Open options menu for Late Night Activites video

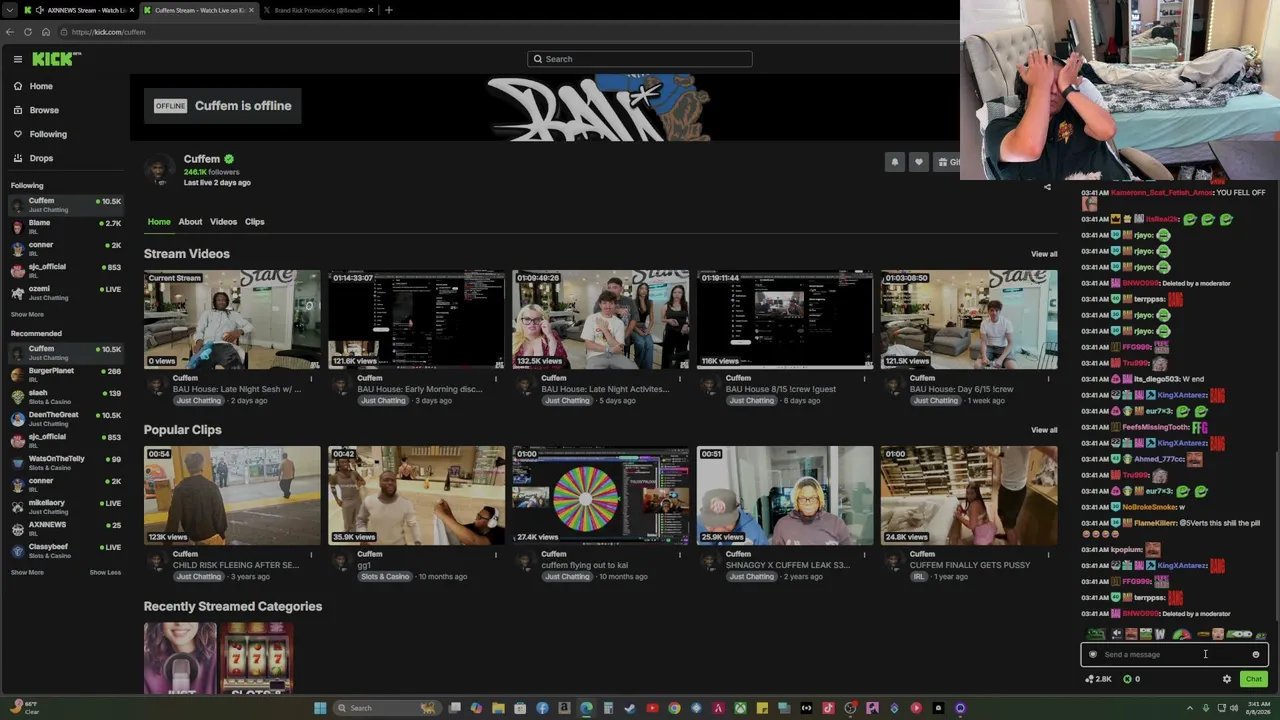coord(679,378)
